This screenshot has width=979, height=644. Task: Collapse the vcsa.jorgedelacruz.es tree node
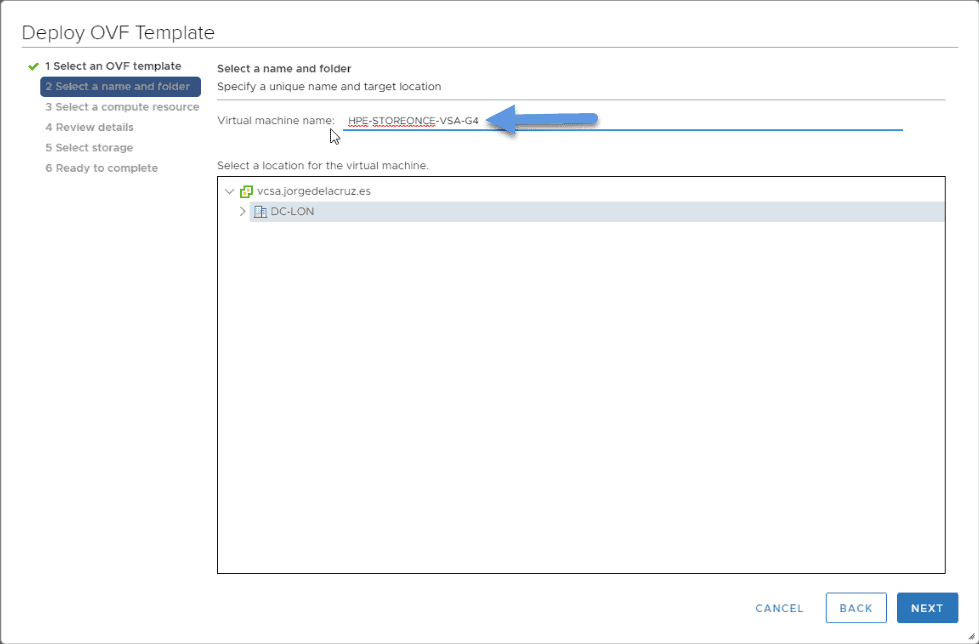[x=230, y=192]
